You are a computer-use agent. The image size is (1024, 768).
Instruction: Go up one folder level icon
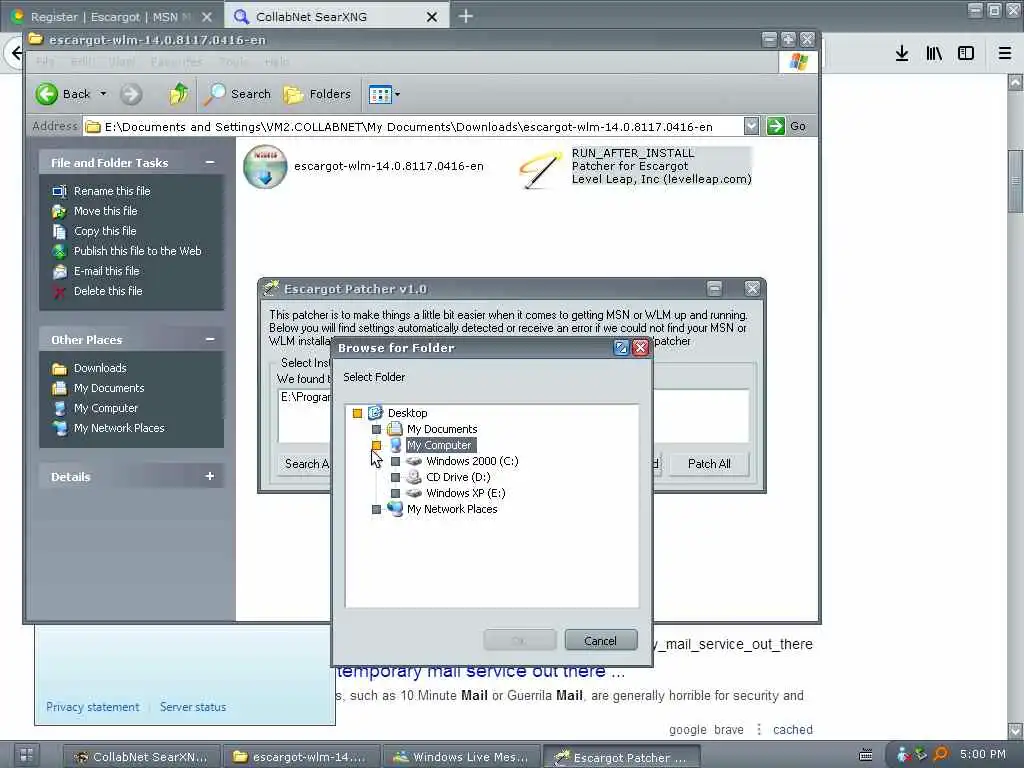(x=178, y=94)
